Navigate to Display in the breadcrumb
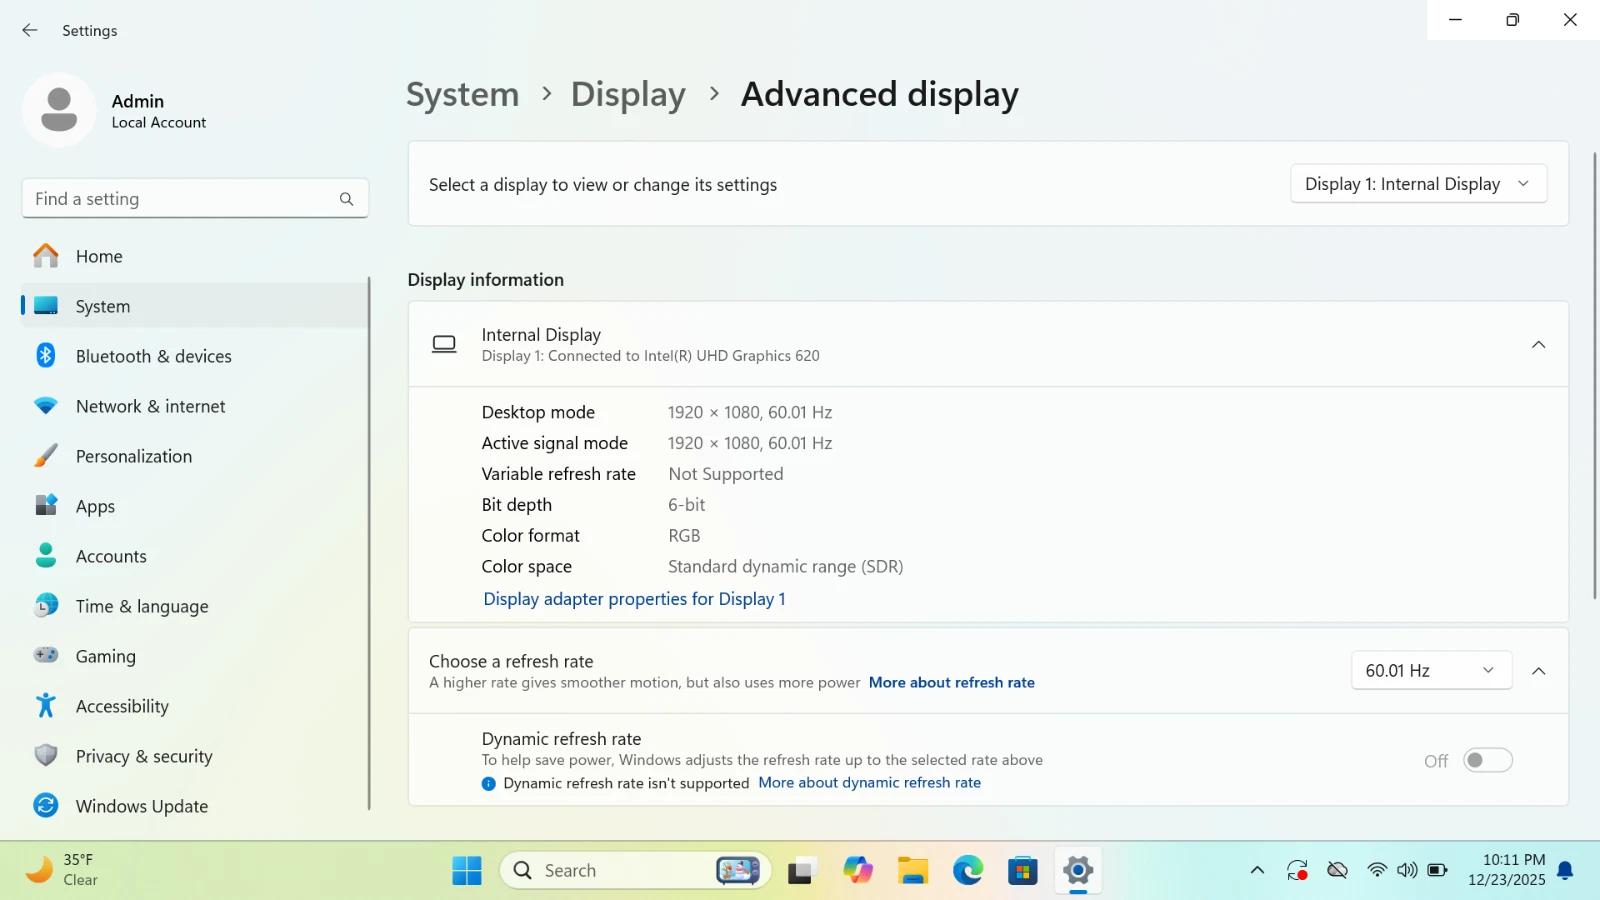The height and width of the screenshot is (900, 1600). [628, 94]
